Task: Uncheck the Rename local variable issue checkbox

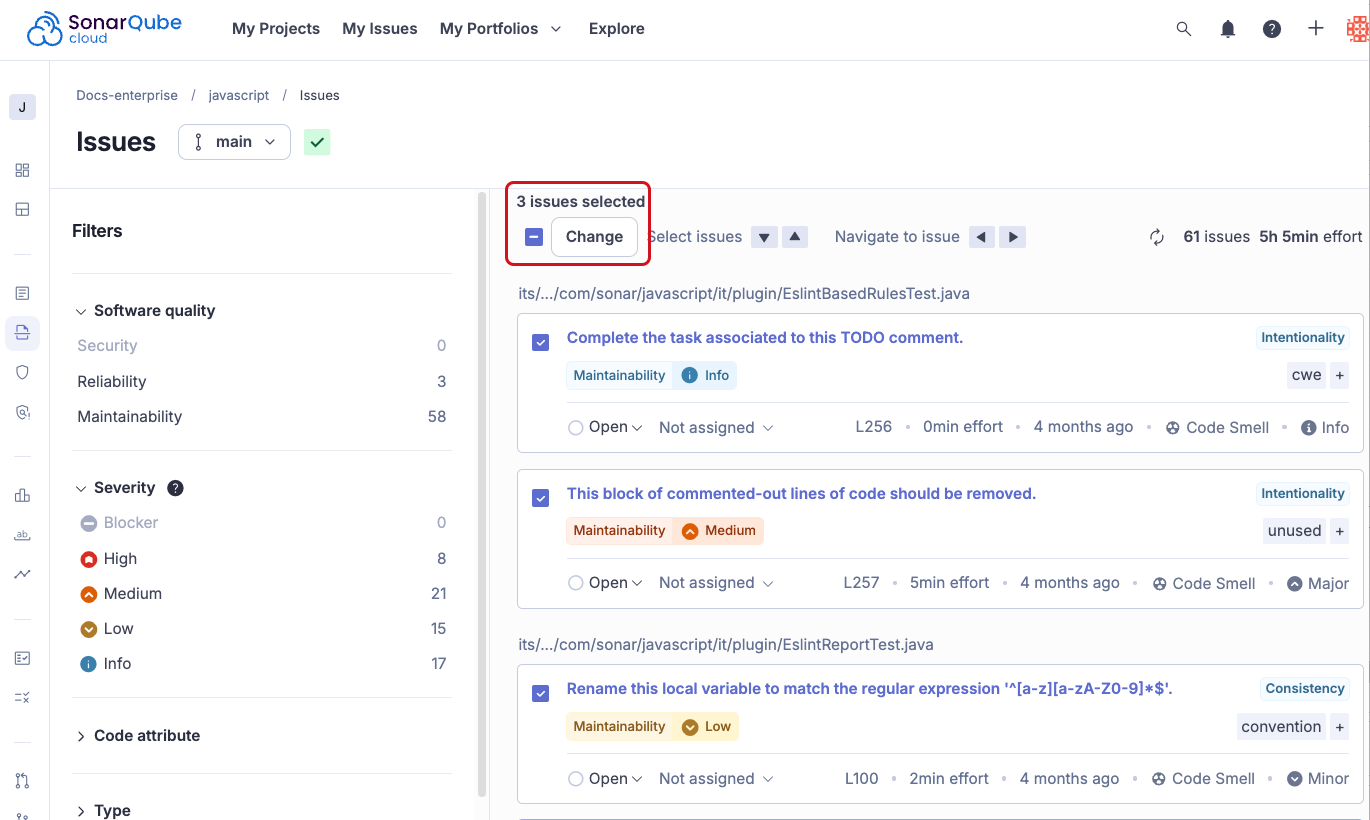Action: tap(541, 693)
